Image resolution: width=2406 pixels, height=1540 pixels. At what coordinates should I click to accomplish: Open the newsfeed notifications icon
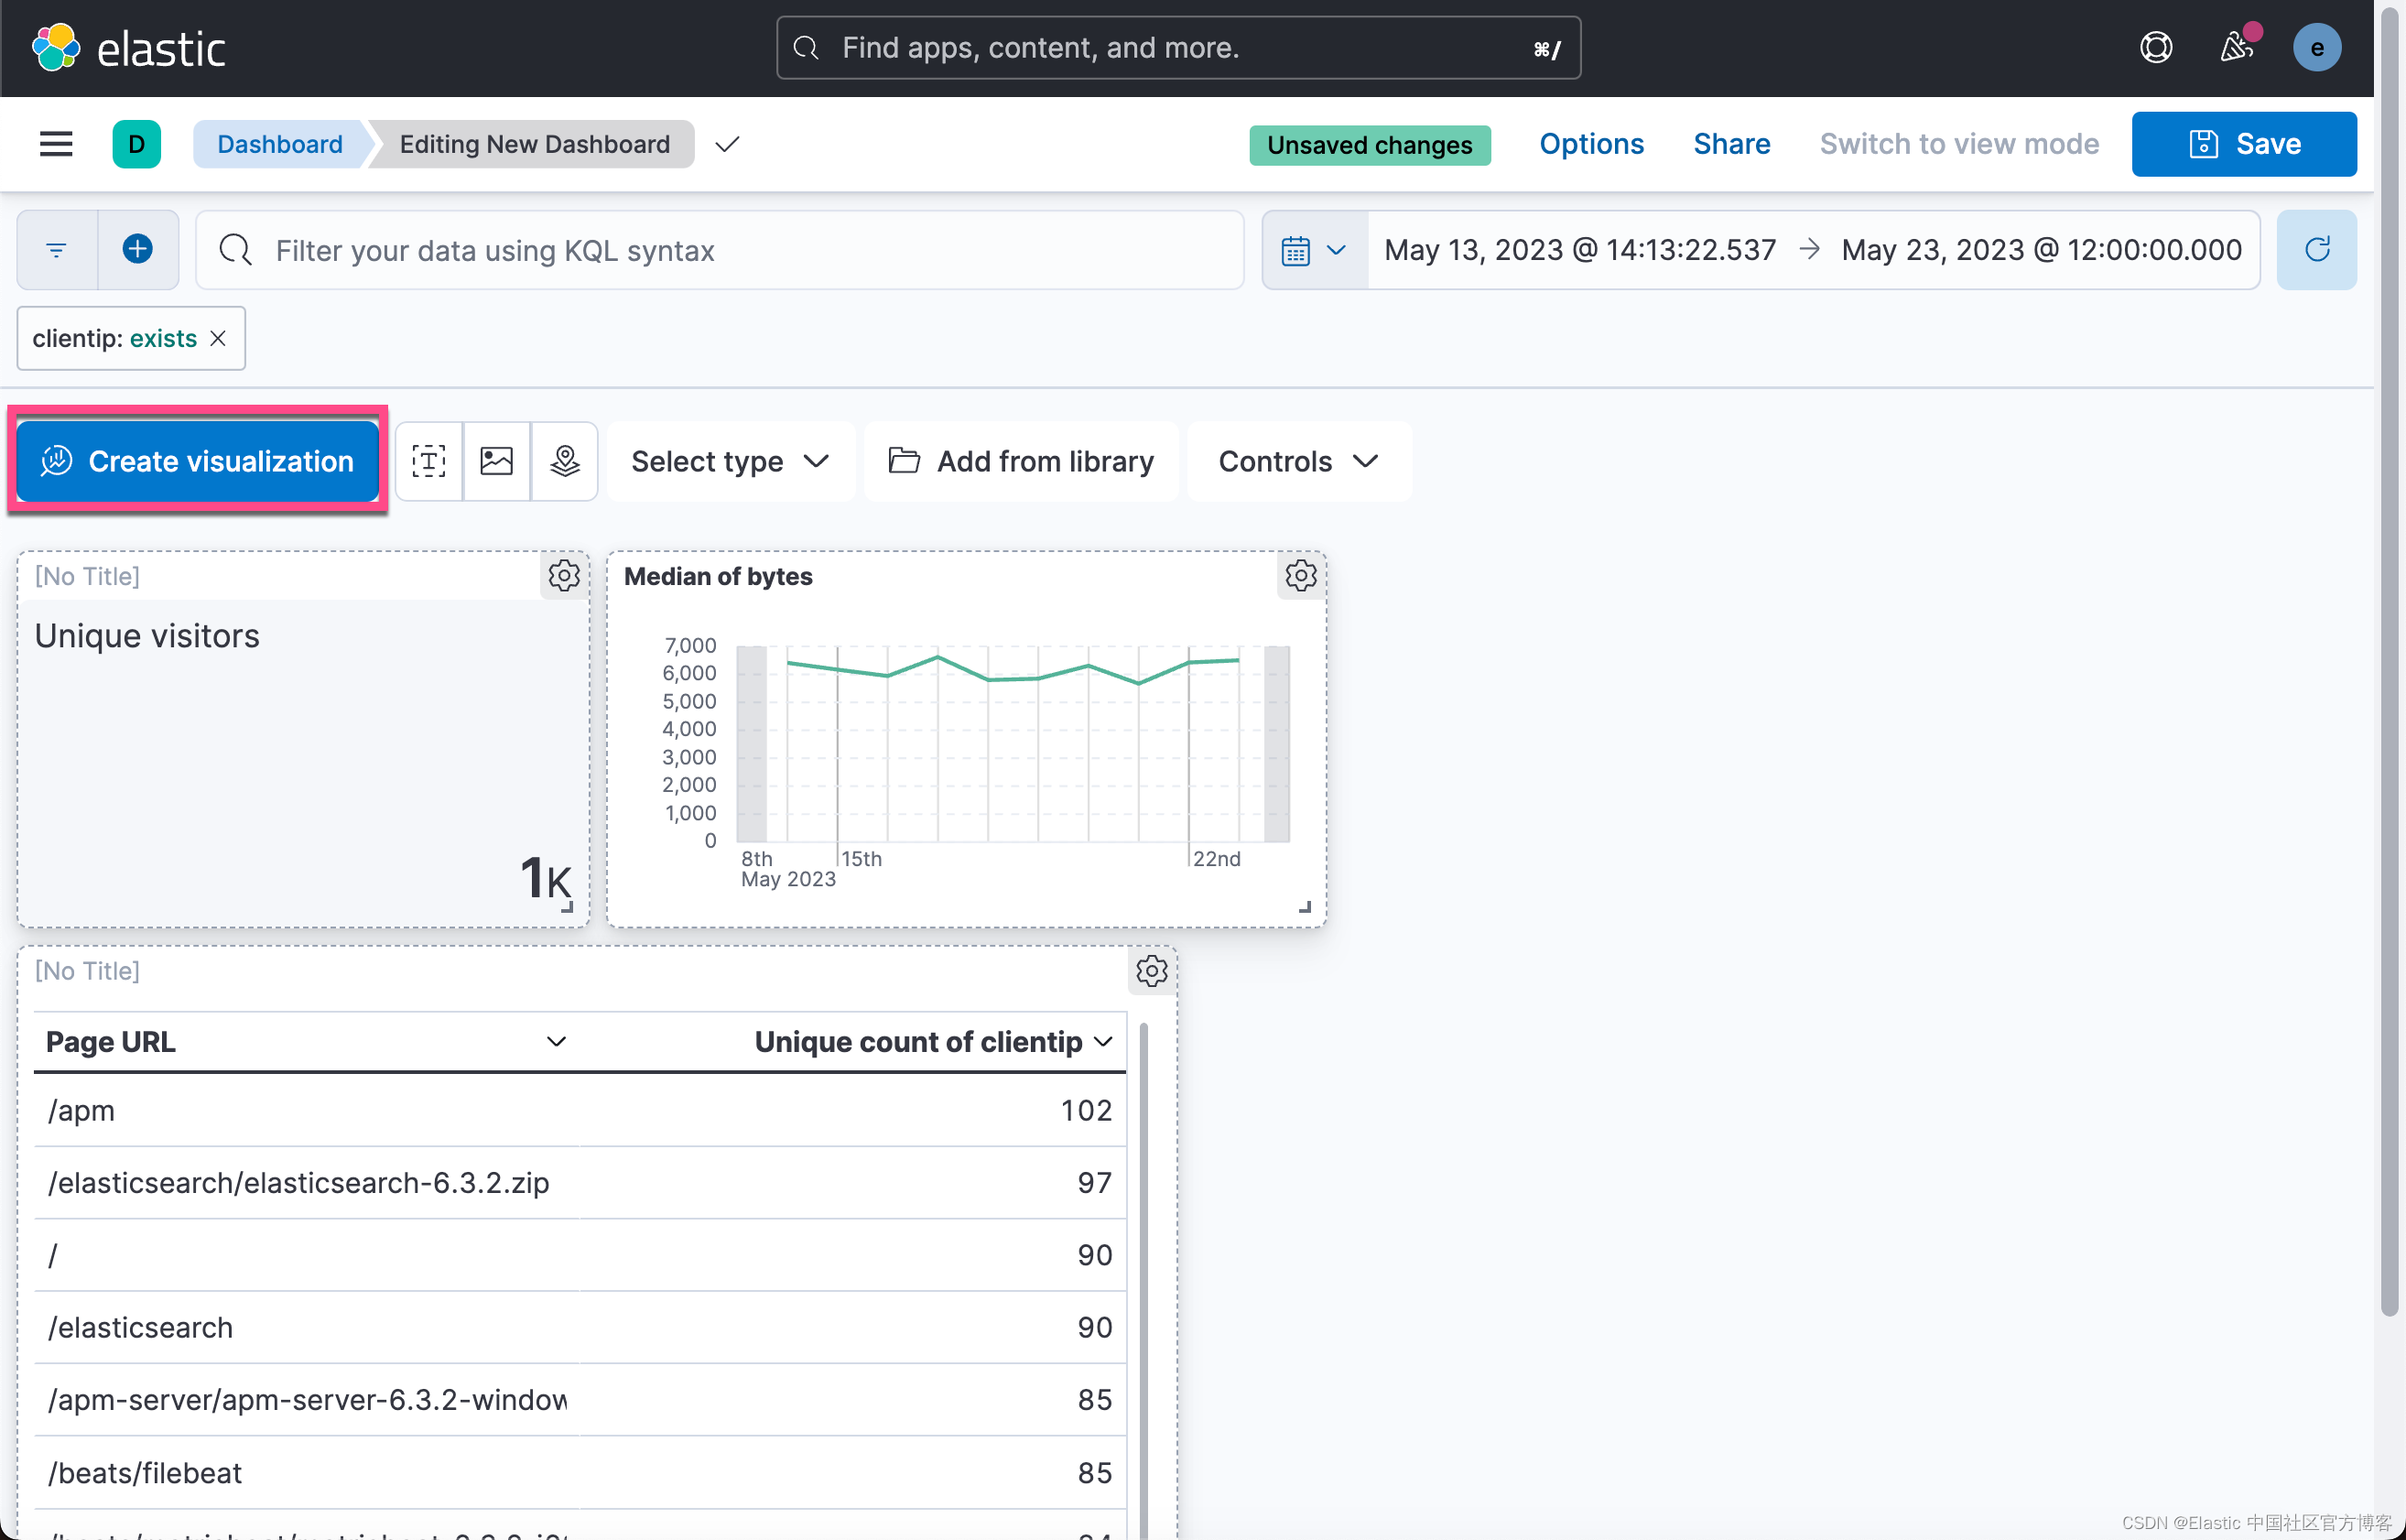click(x=2236, y=47)
